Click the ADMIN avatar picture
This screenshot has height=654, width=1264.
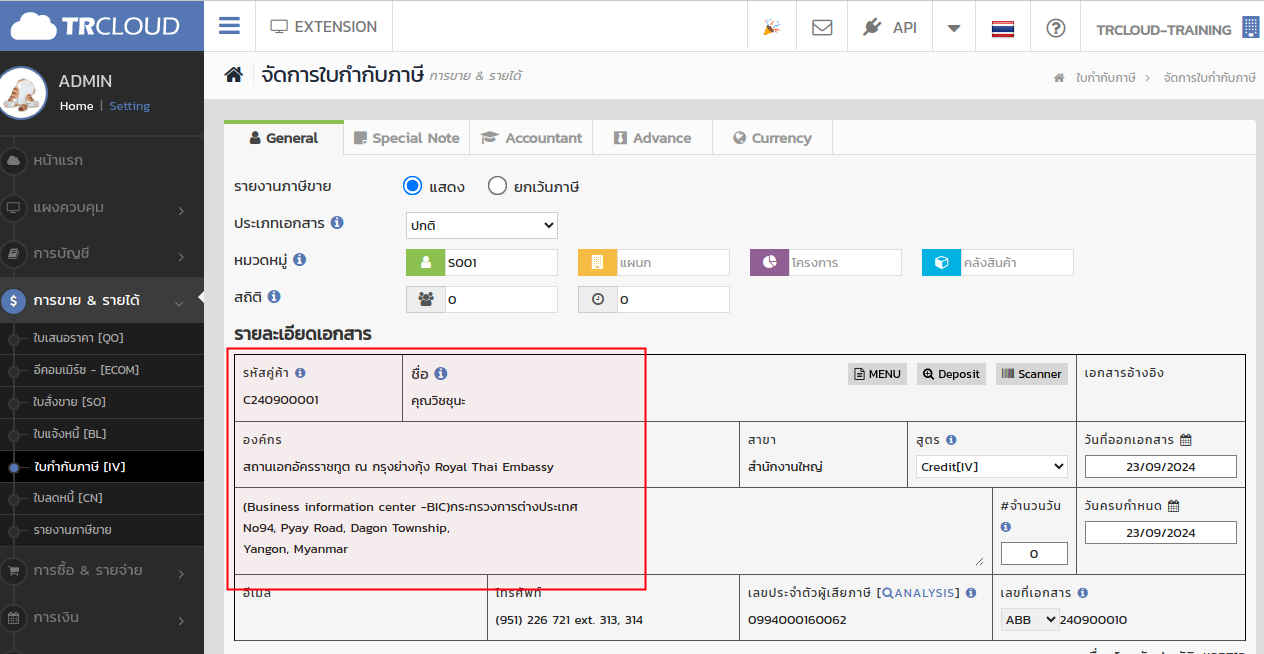pos(22,92)
